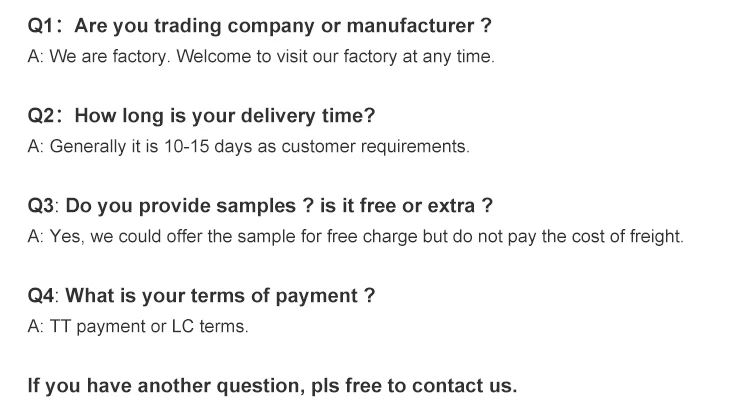The image size is (750, 414).
Task: Click the "Q2" label
Action: pyautogui.click(x=44, y=116)
